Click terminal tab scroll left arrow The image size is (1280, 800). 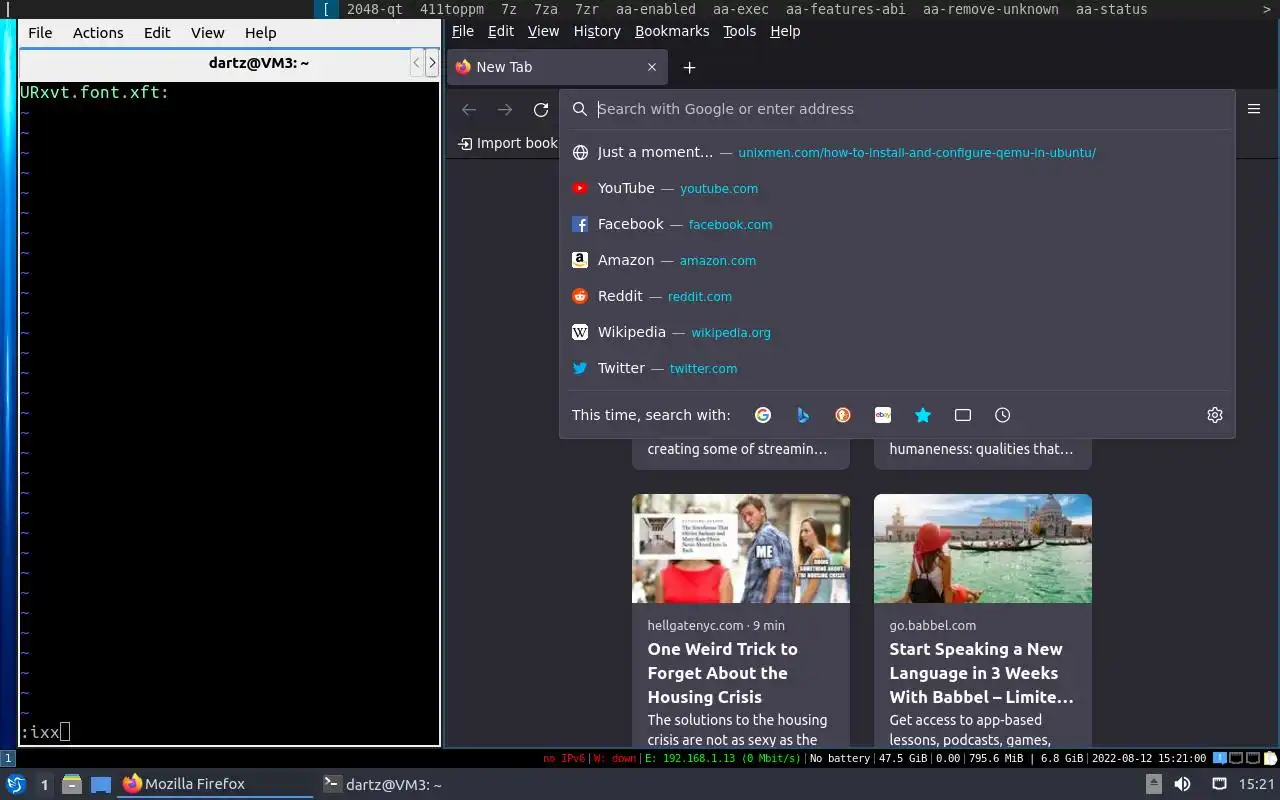(417, 63)
